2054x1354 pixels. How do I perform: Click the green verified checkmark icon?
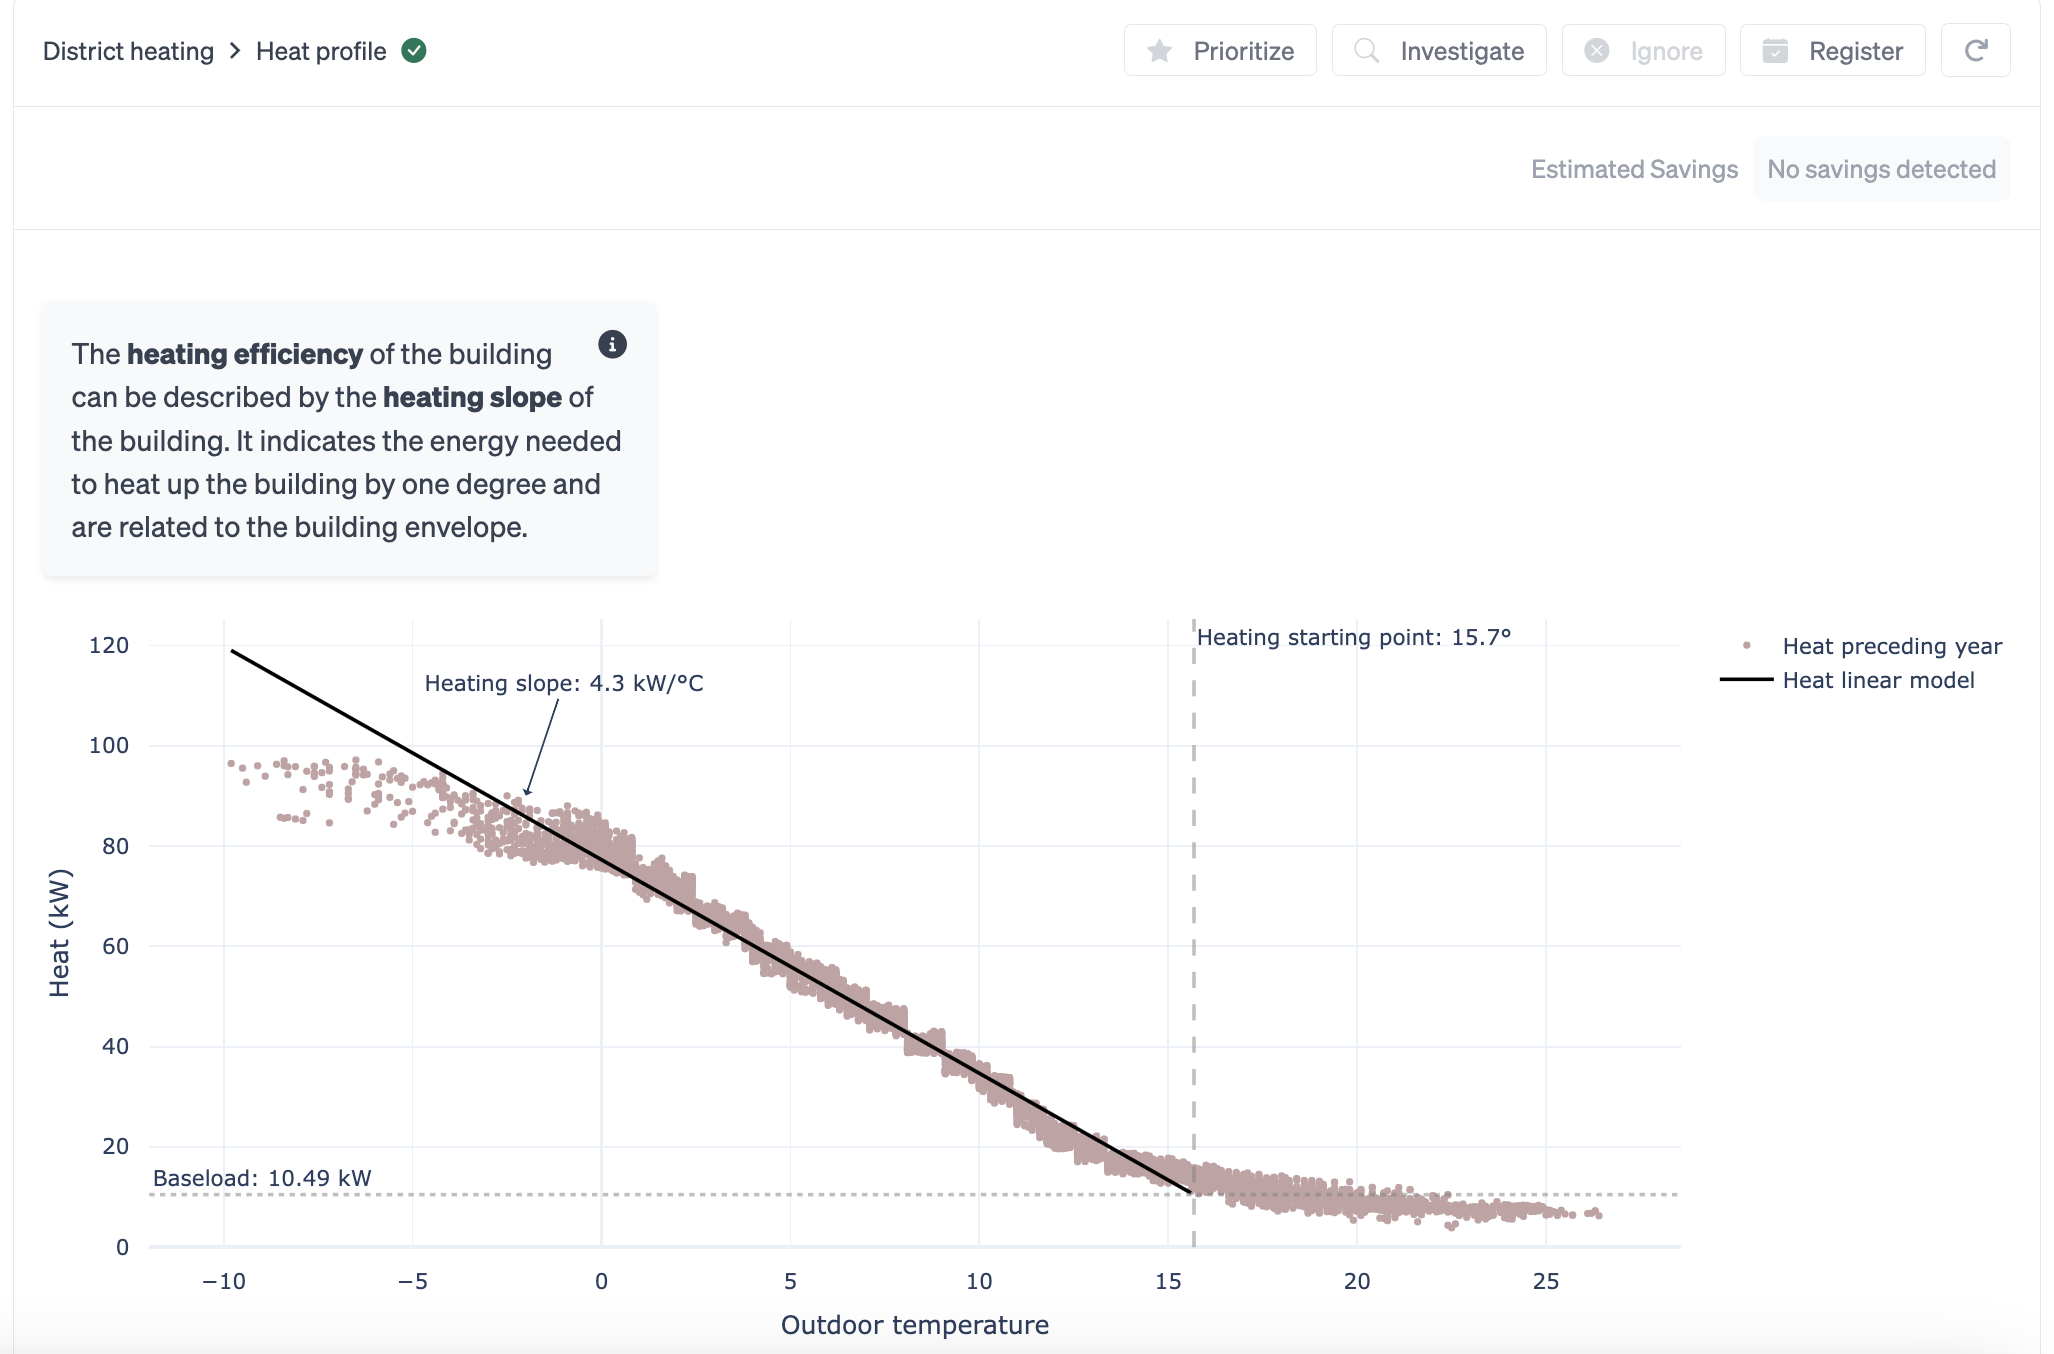pyautogui.click(x=414, y=51)
